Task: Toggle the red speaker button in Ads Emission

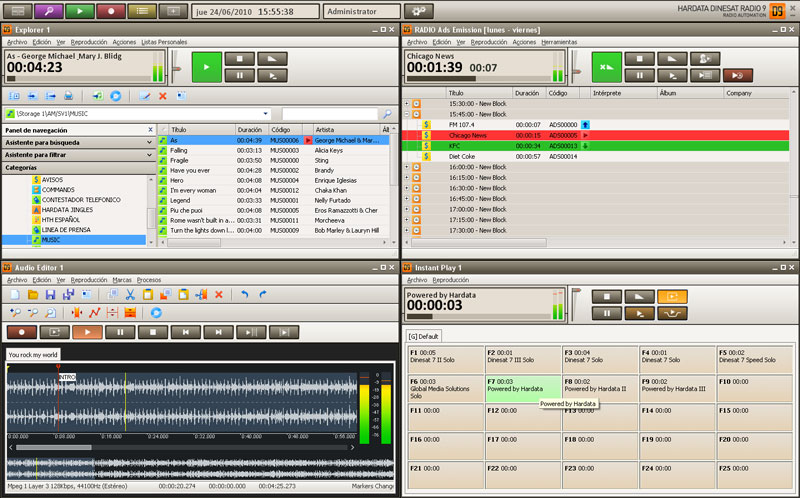Action: coord(737,75)
